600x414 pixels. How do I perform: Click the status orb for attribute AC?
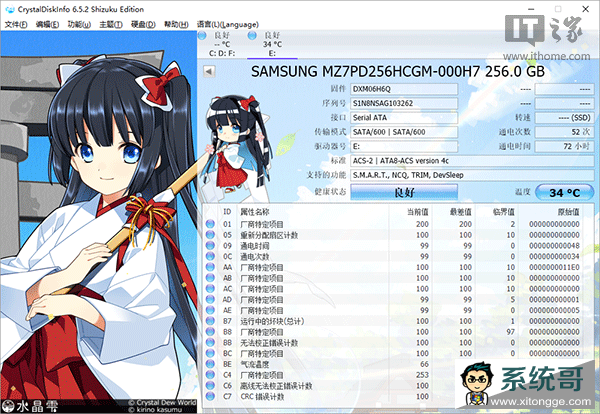click(x=210, y=288)
